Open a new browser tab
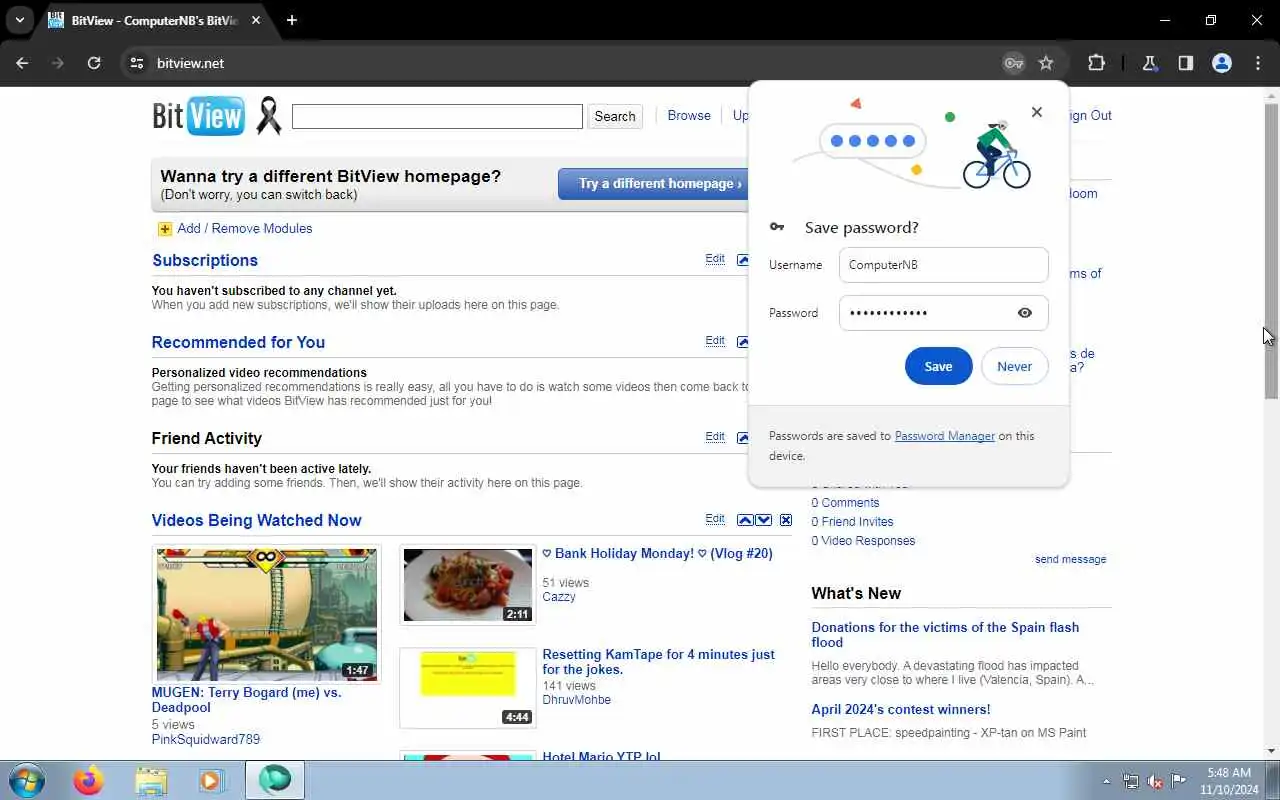The width and height of the screenshot is (1280, 800). pos(292,20)
